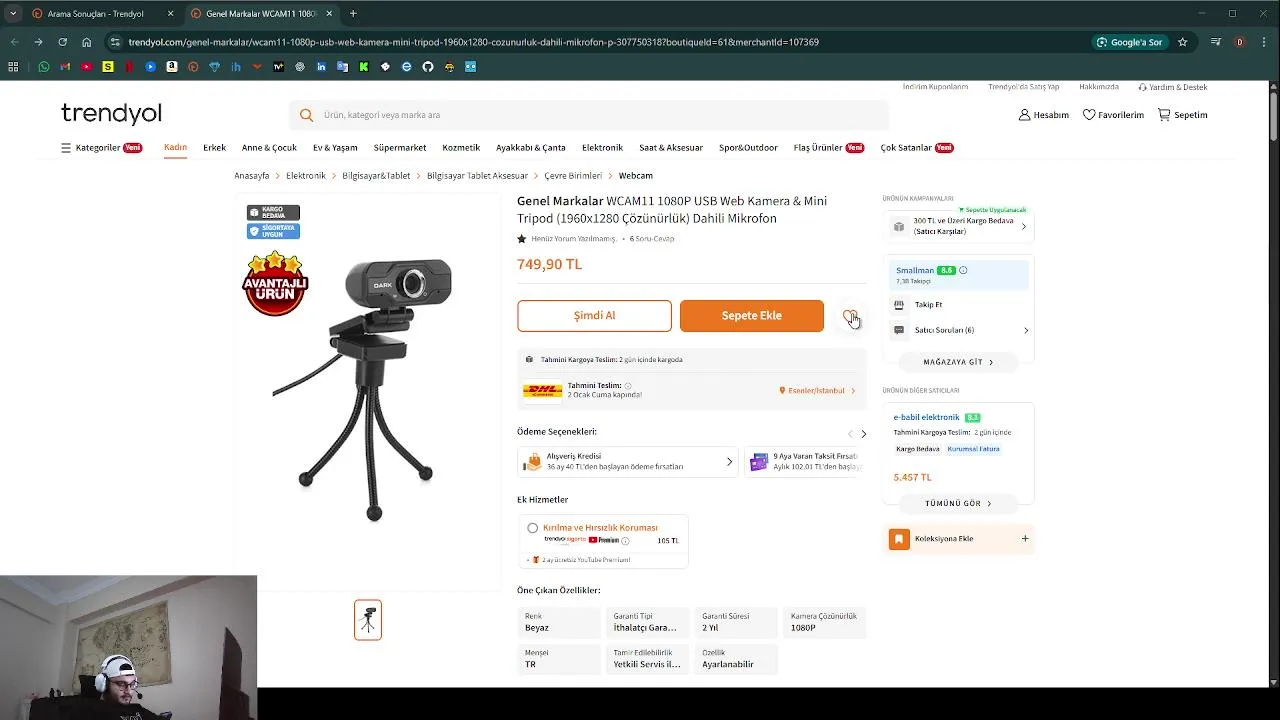This screenshot has height=720, width=1280.
Task: Open the Flaş Ürünler menu
Action: [828, 148]
